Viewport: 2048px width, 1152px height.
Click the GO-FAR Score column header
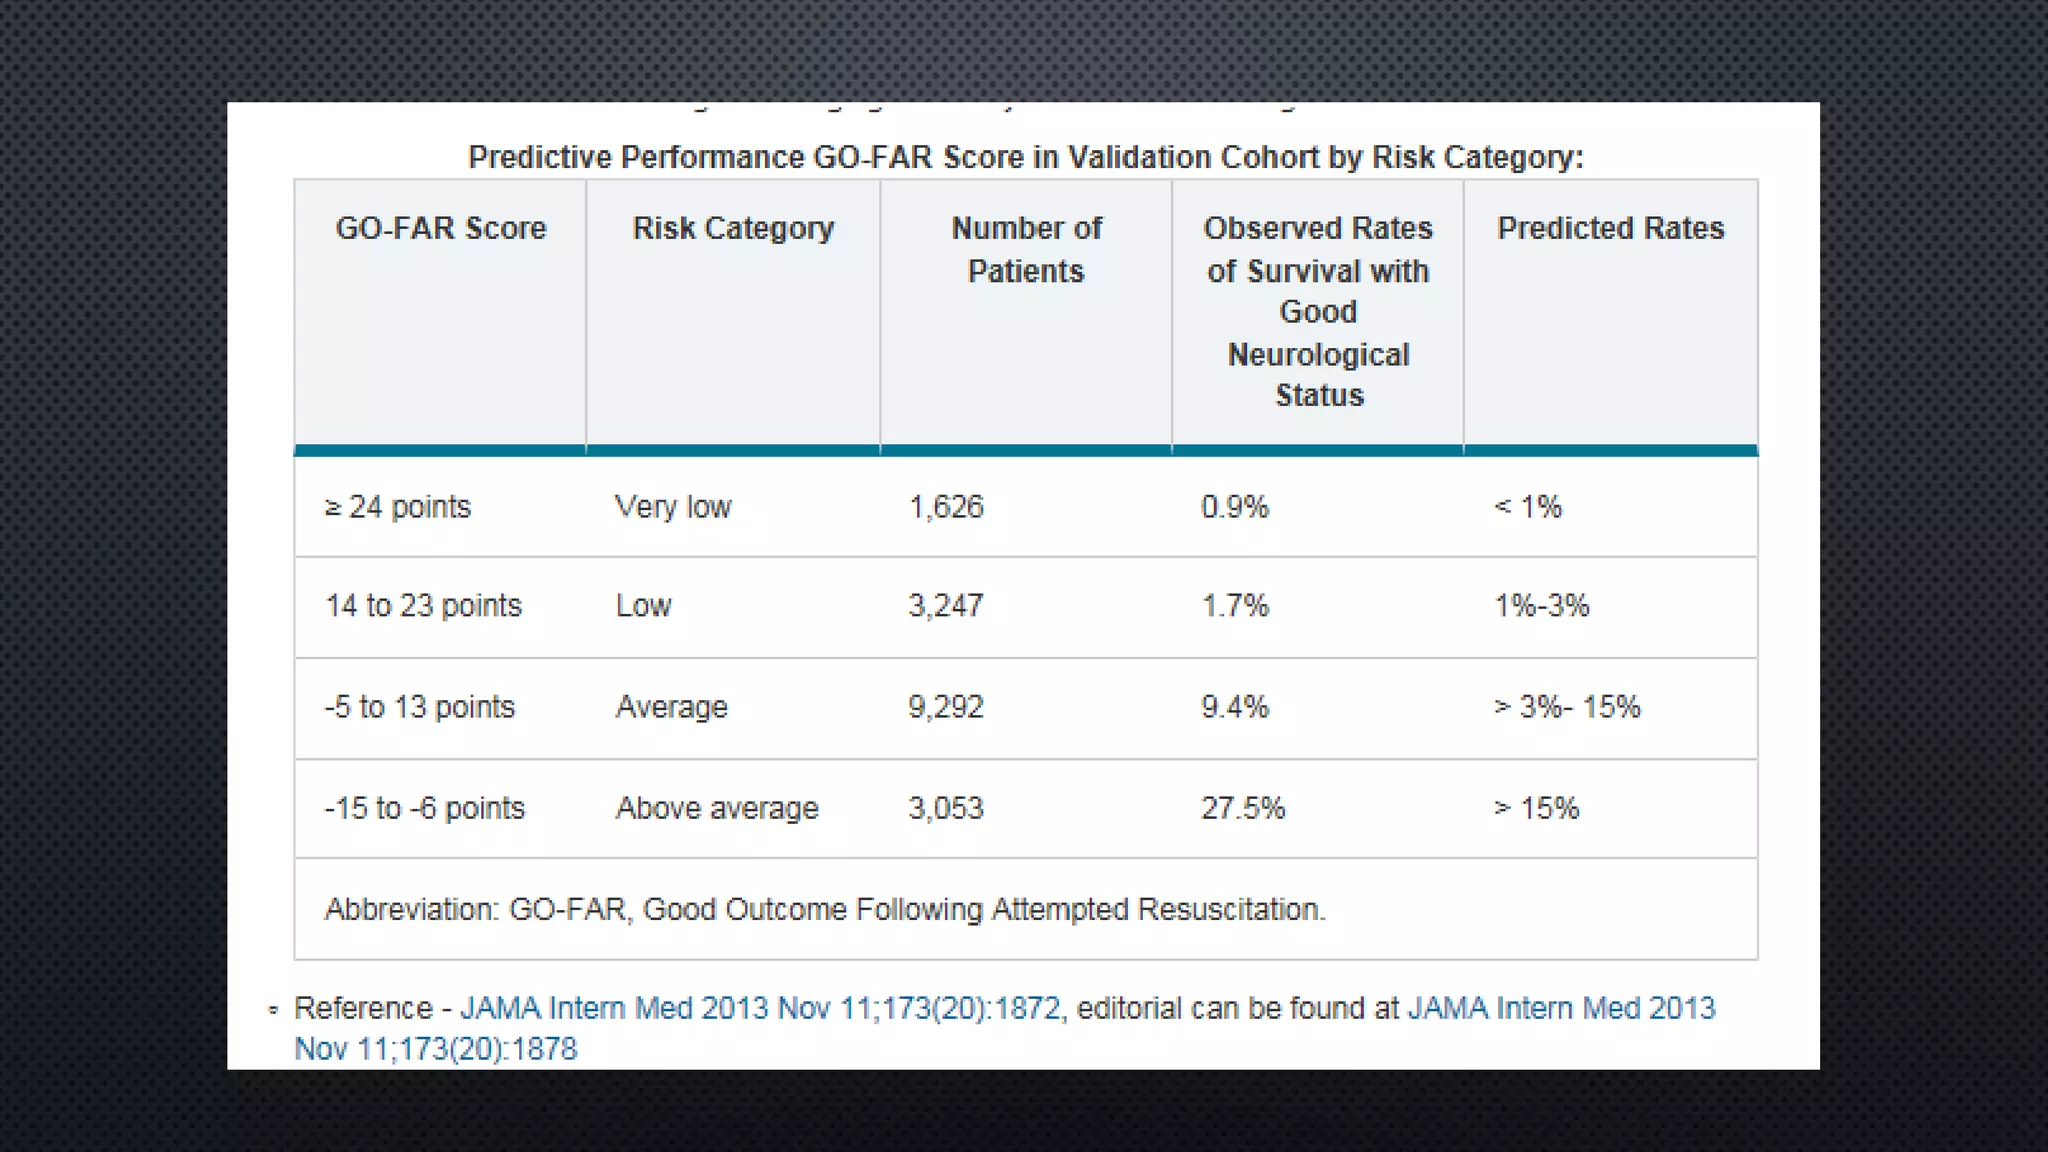(440, 228)
